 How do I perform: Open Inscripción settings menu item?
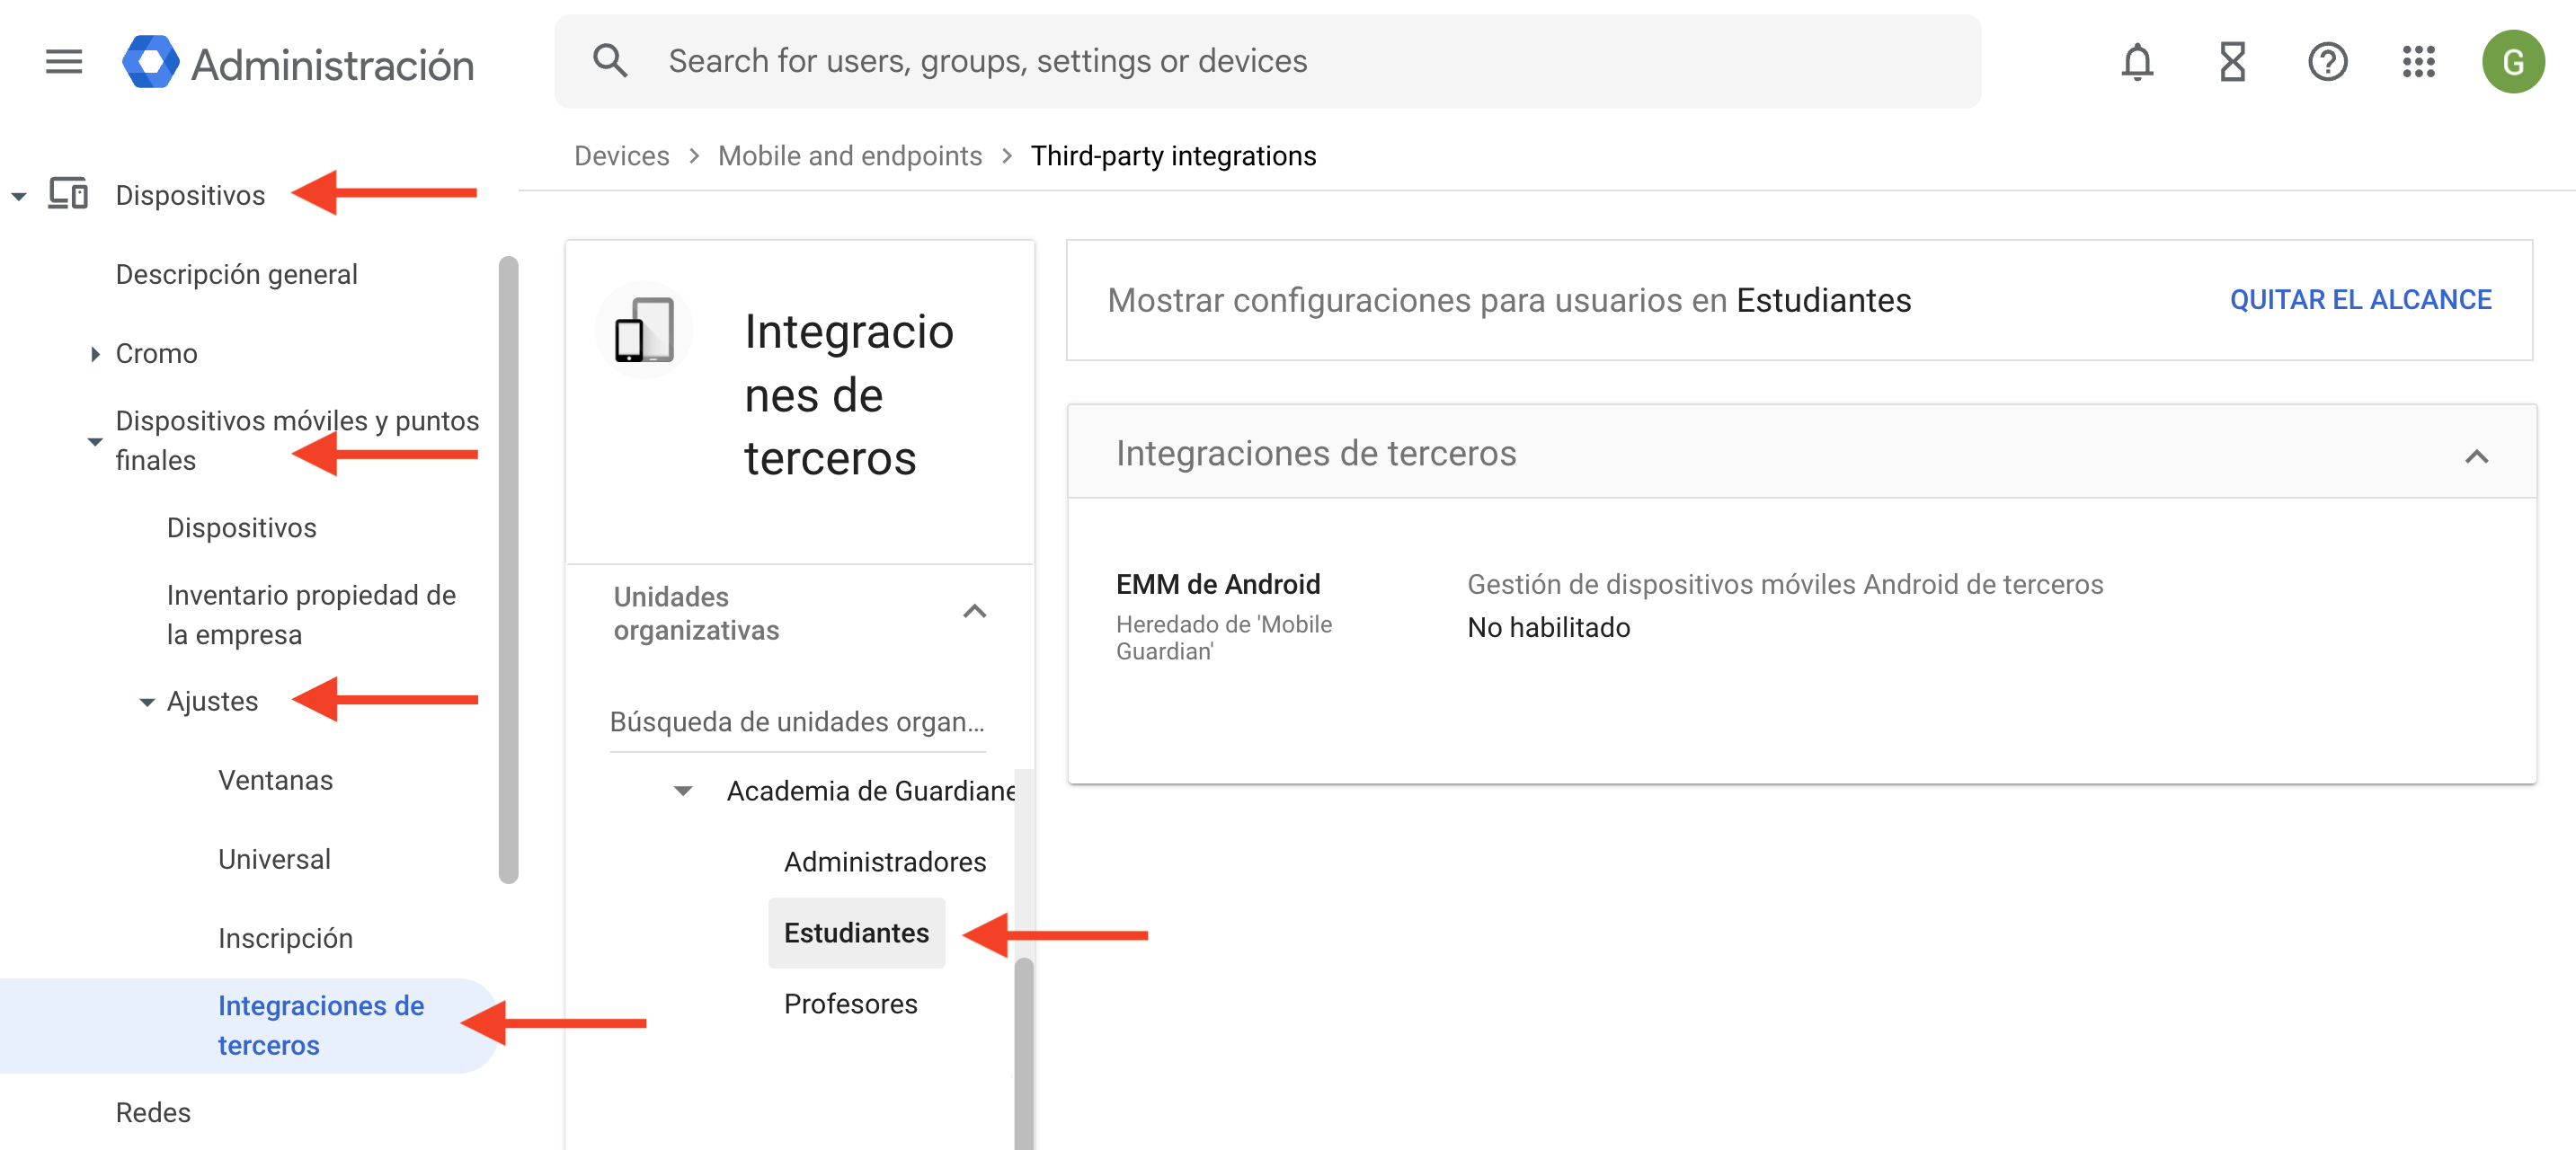point(285,938)
